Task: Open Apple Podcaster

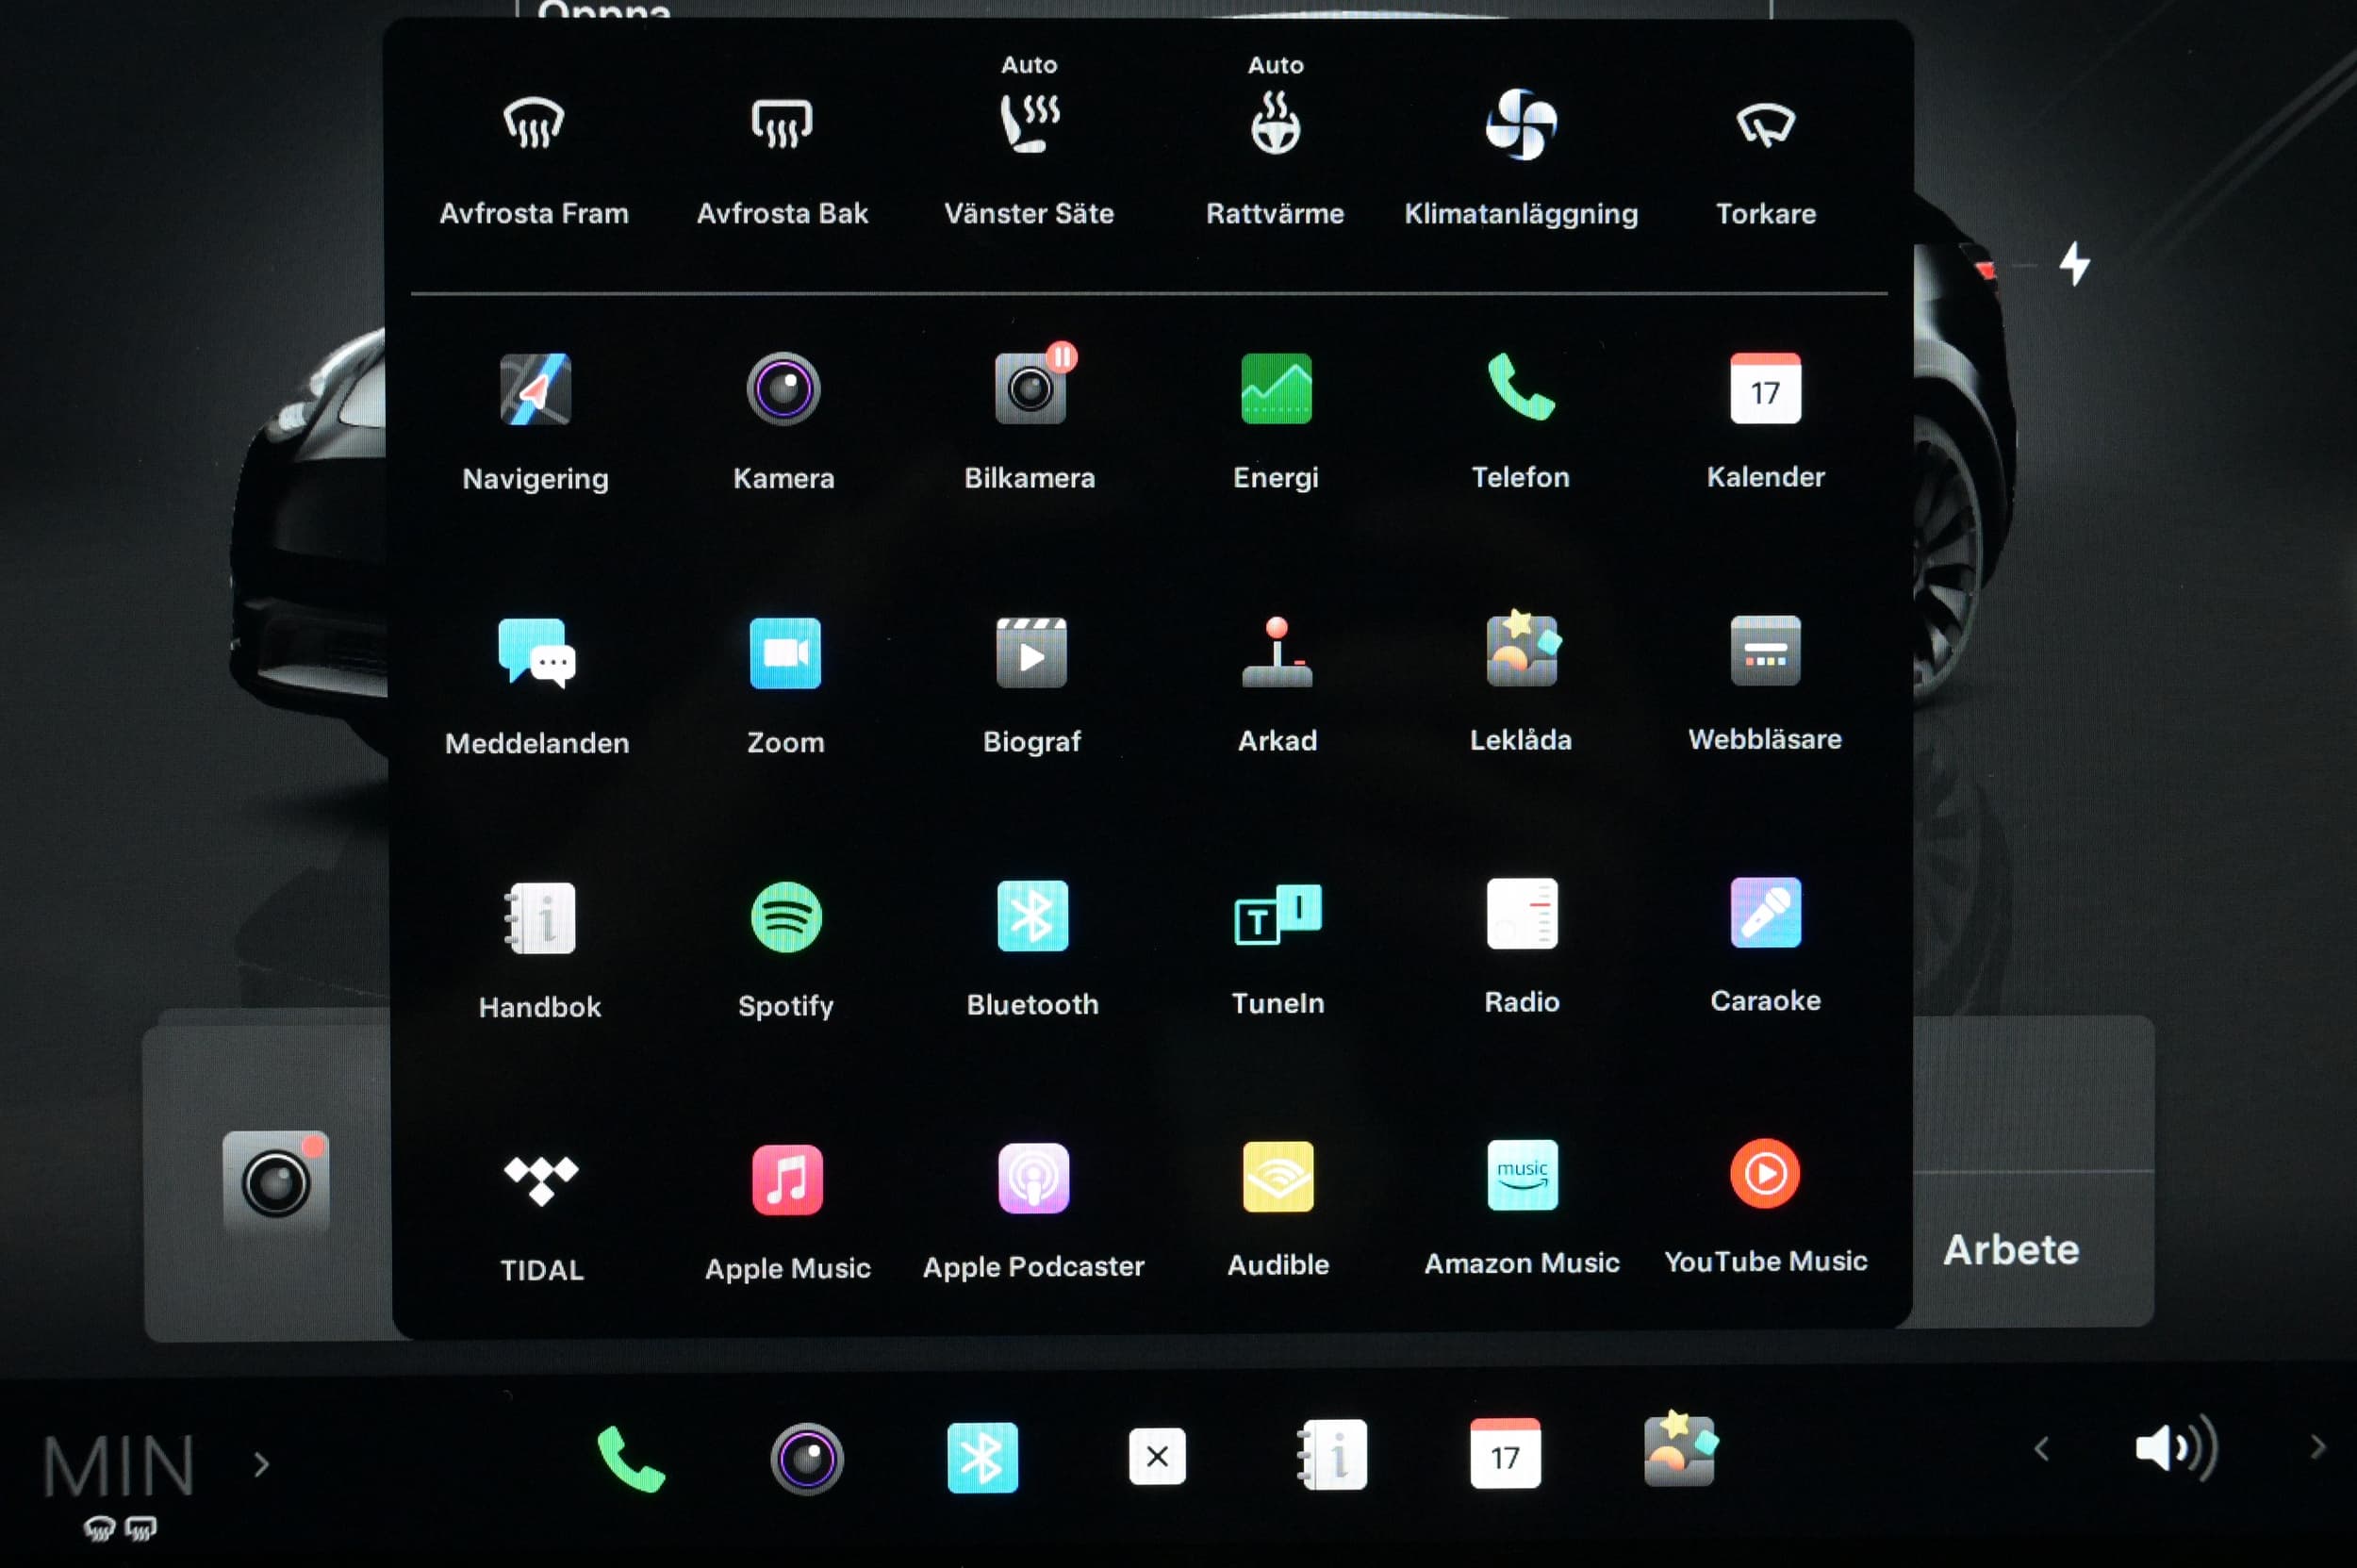Action: point(1033,1178)
